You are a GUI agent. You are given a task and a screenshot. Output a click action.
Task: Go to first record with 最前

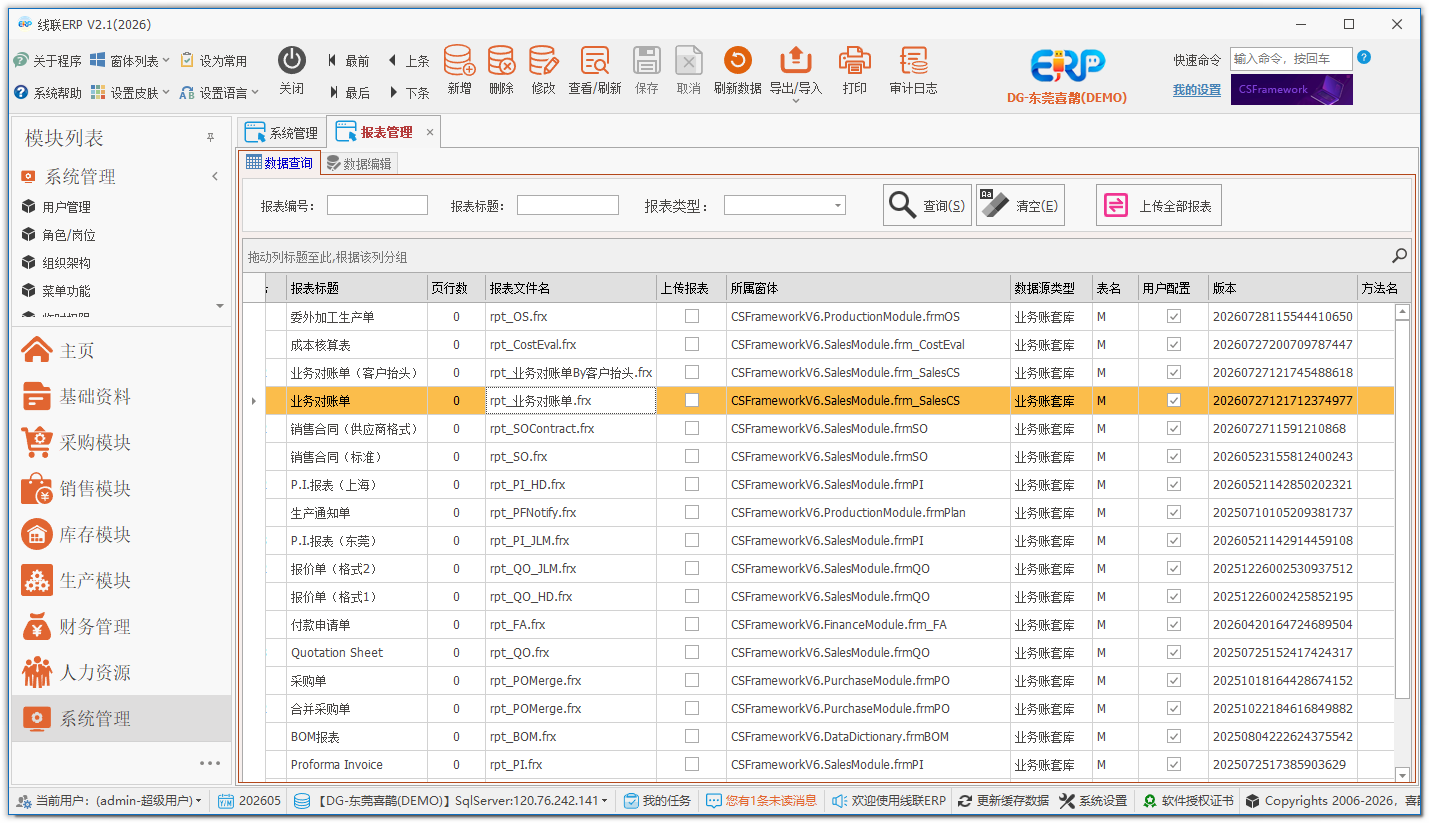click(349, 61)
